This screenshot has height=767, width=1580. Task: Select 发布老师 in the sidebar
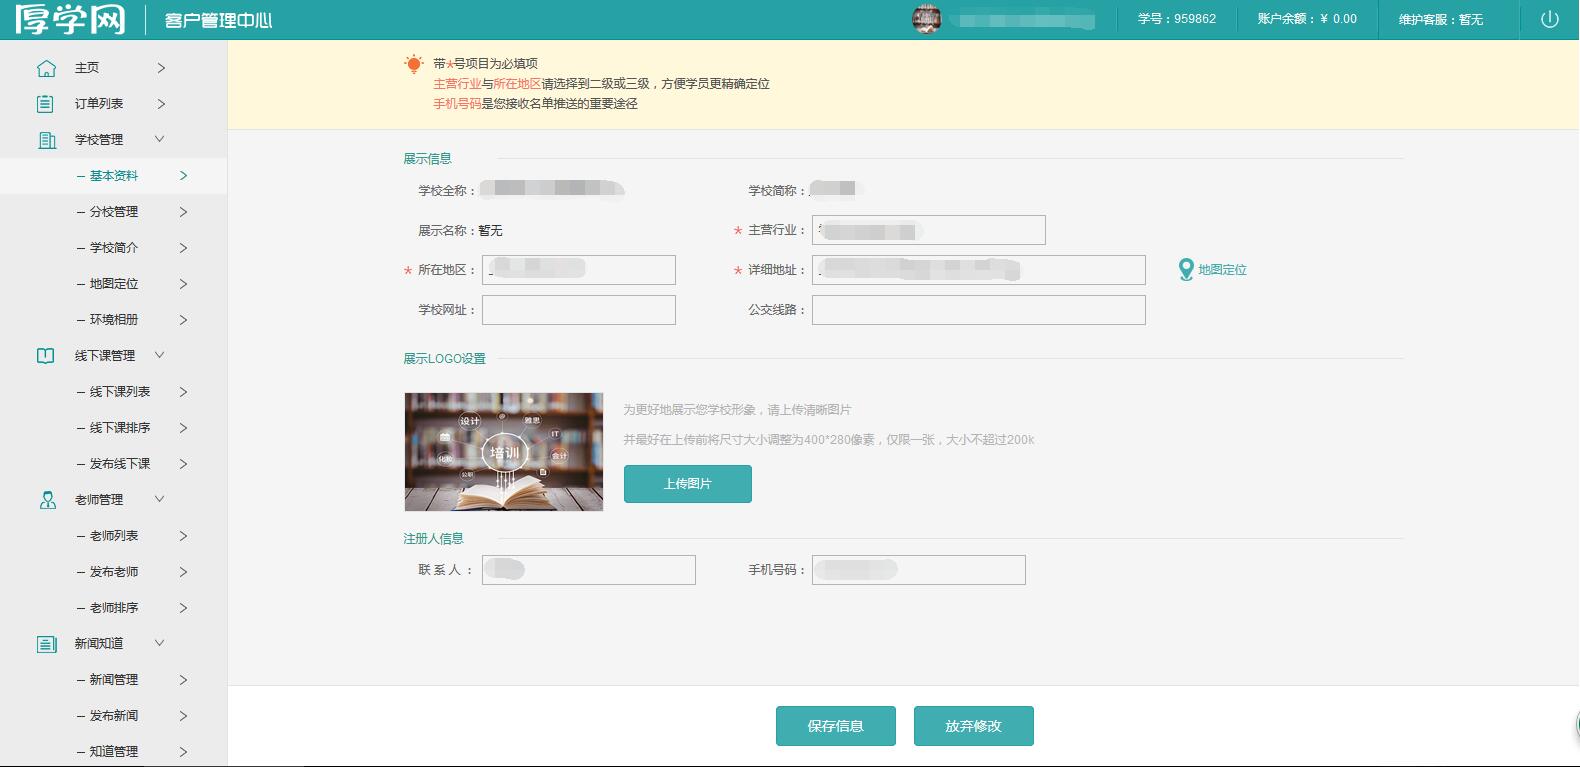[114, 572]
